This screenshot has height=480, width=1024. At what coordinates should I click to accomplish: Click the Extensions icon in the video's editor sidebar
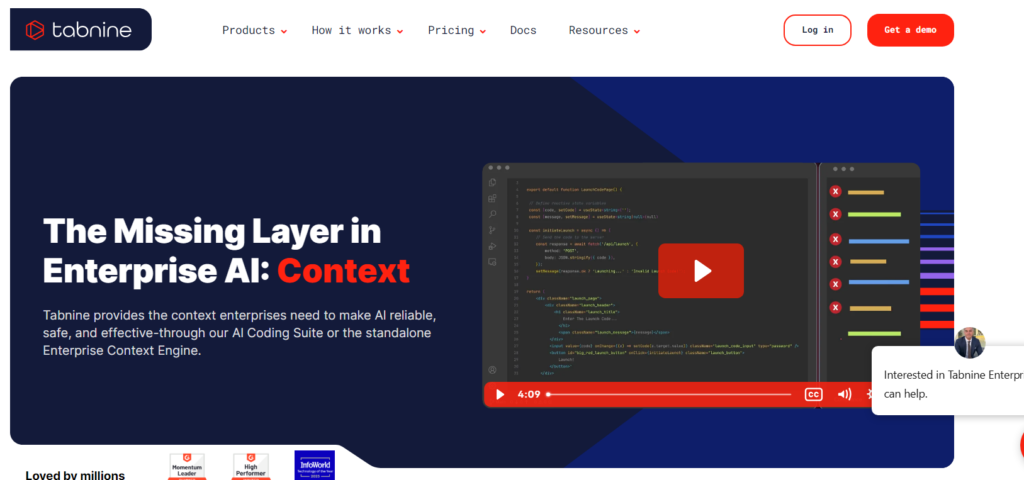click(492, 199)
